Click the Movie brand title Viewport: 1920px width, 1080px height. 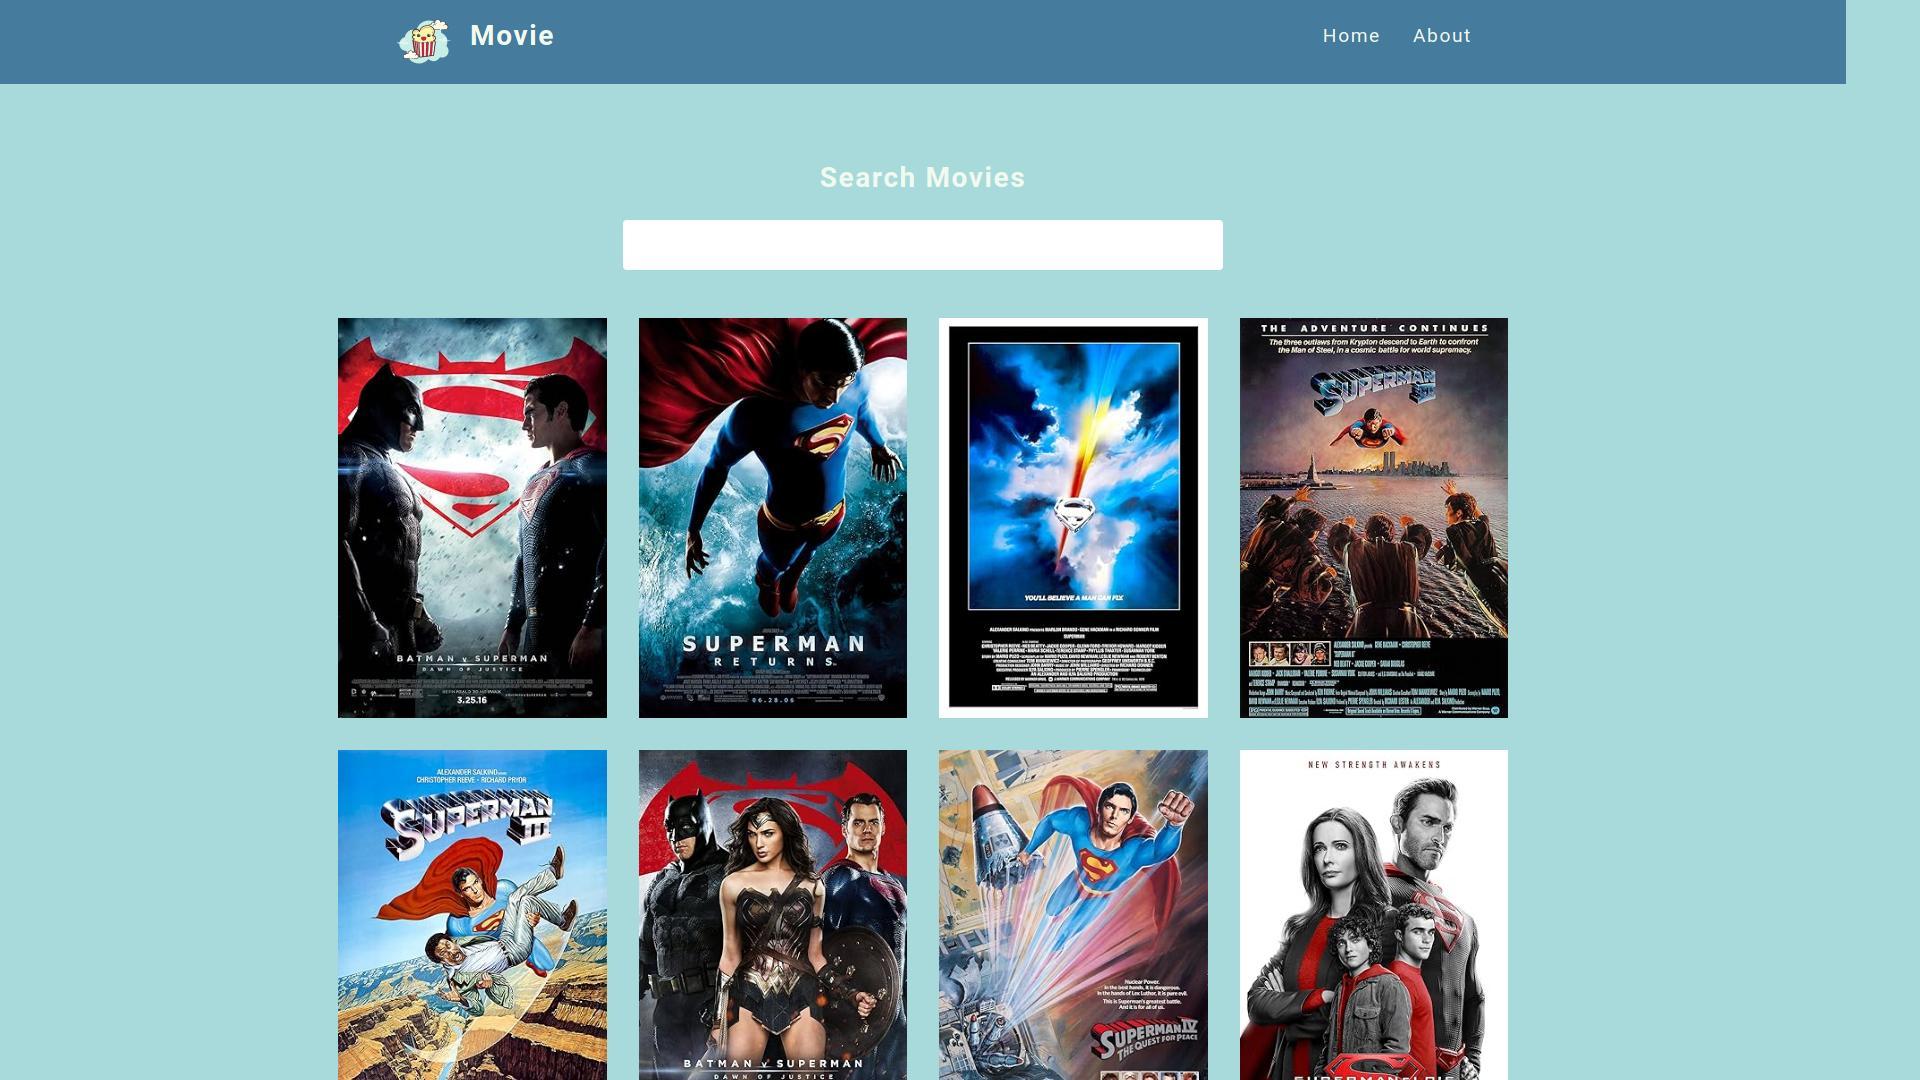(511, 36)
